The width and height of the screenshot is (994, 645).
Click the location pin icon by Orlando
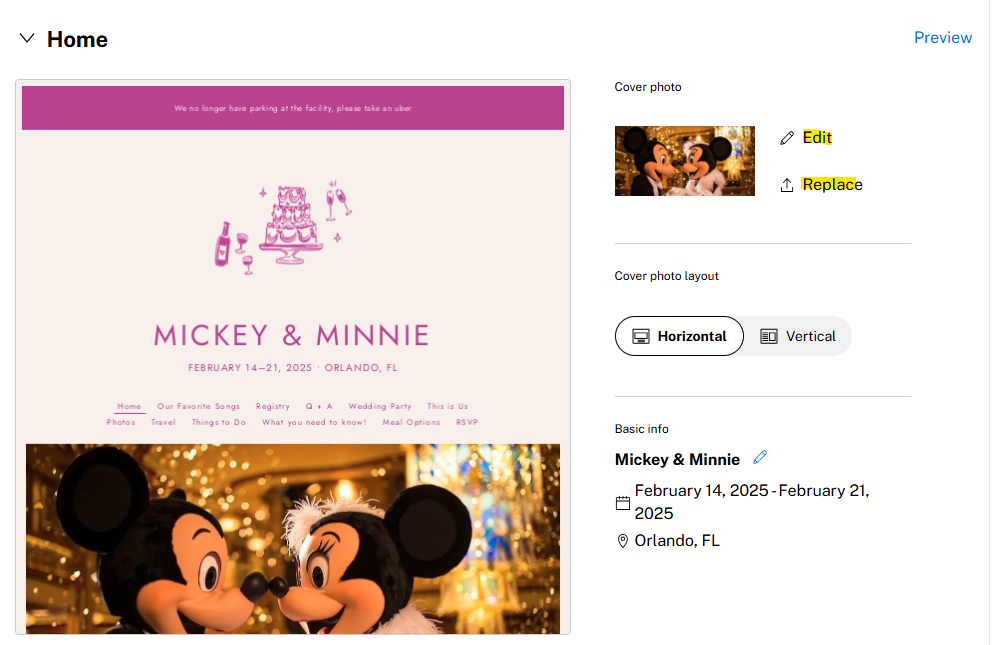(623, 540)
